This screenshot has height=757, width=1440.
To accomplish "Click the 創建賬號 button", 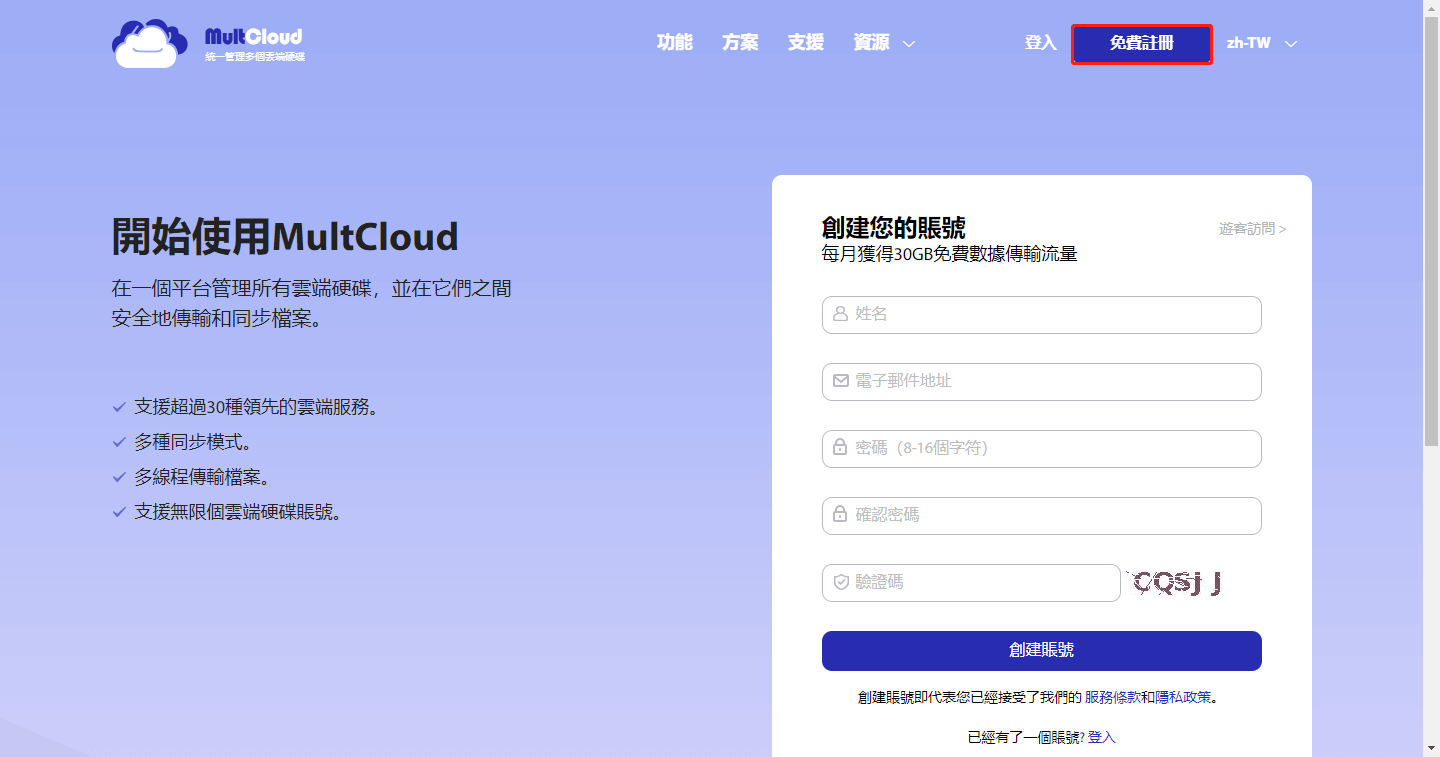I will (x=1042, y=650).
